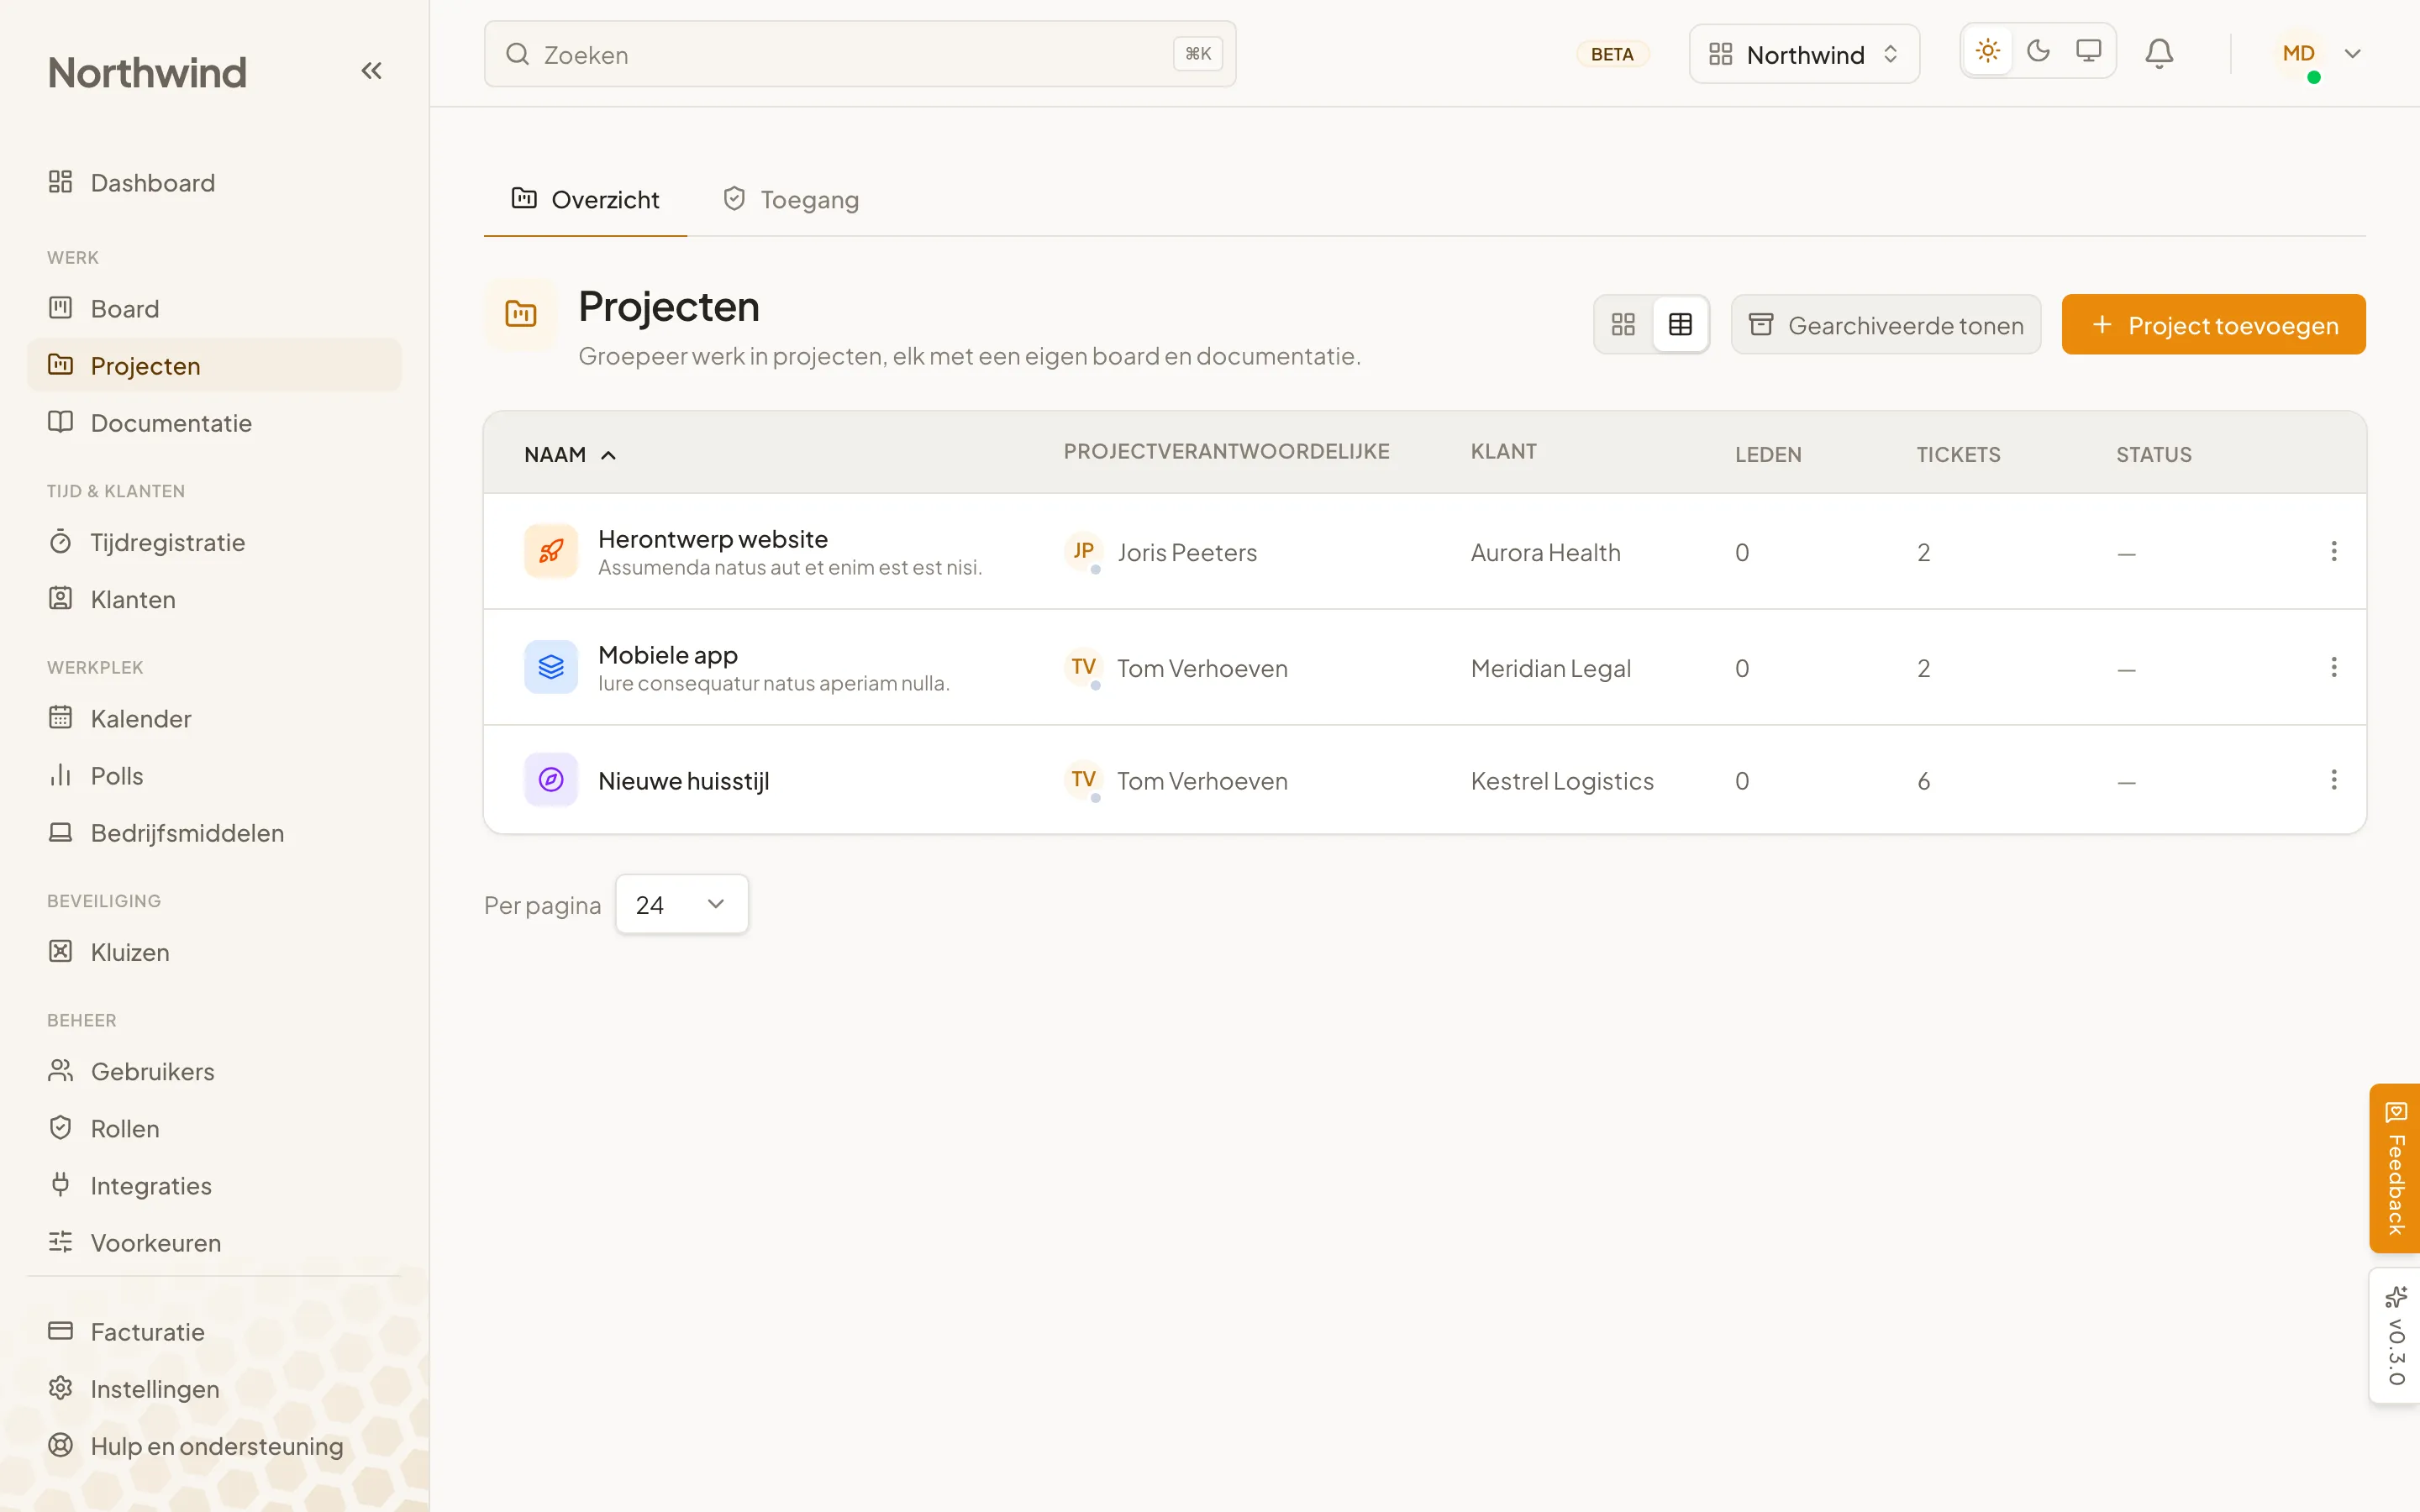Open the Northwind workspace switcher

point(1804,55)
